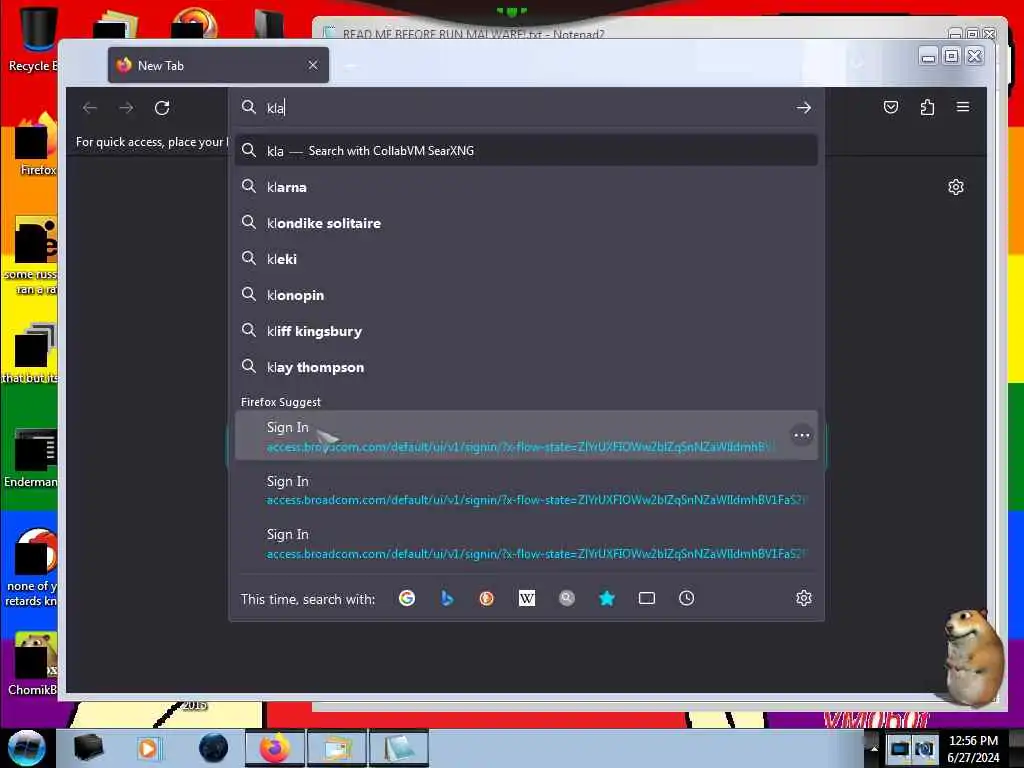Select the klay thompson suggestion
The height and width of the screenshot is (768, 1024).
[526, 367]
